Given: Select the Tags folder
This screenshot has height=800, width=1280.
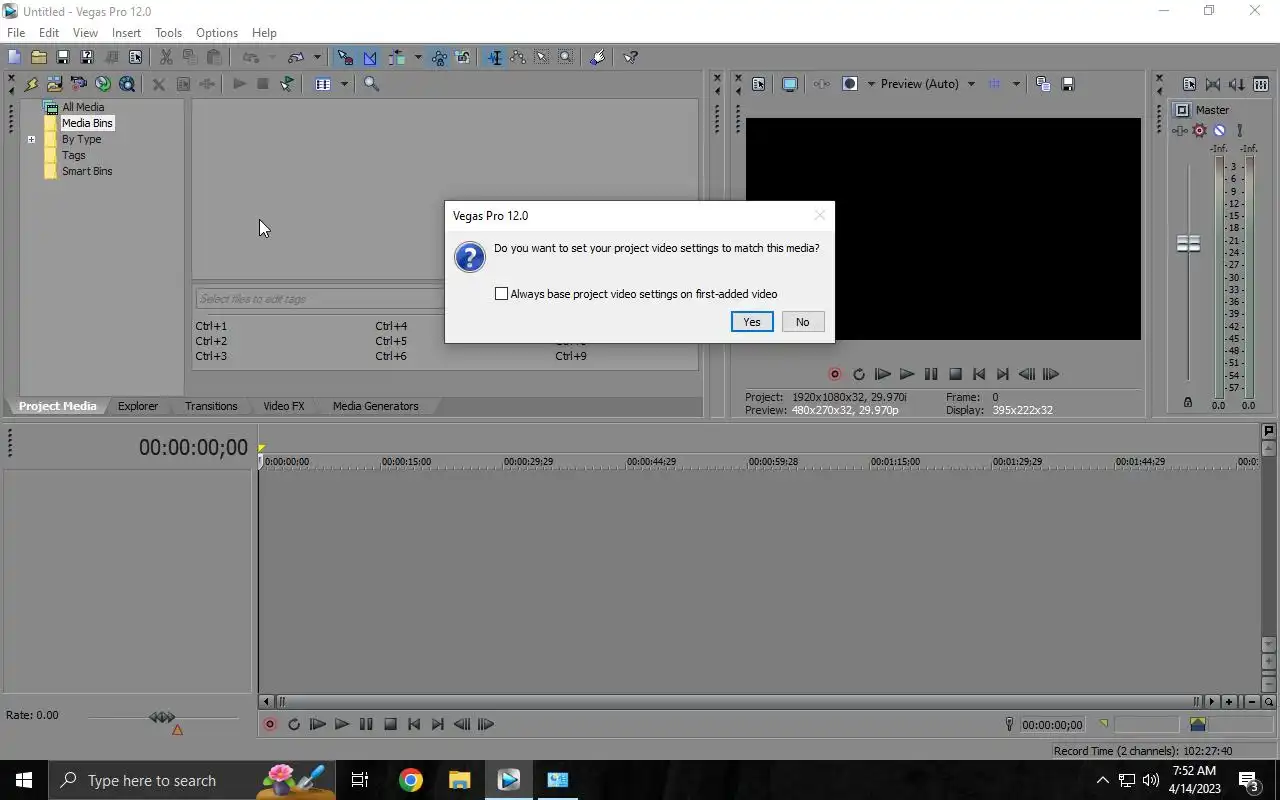Looking at the screenshot, I should pyautogui.click(x=73, y=155).
